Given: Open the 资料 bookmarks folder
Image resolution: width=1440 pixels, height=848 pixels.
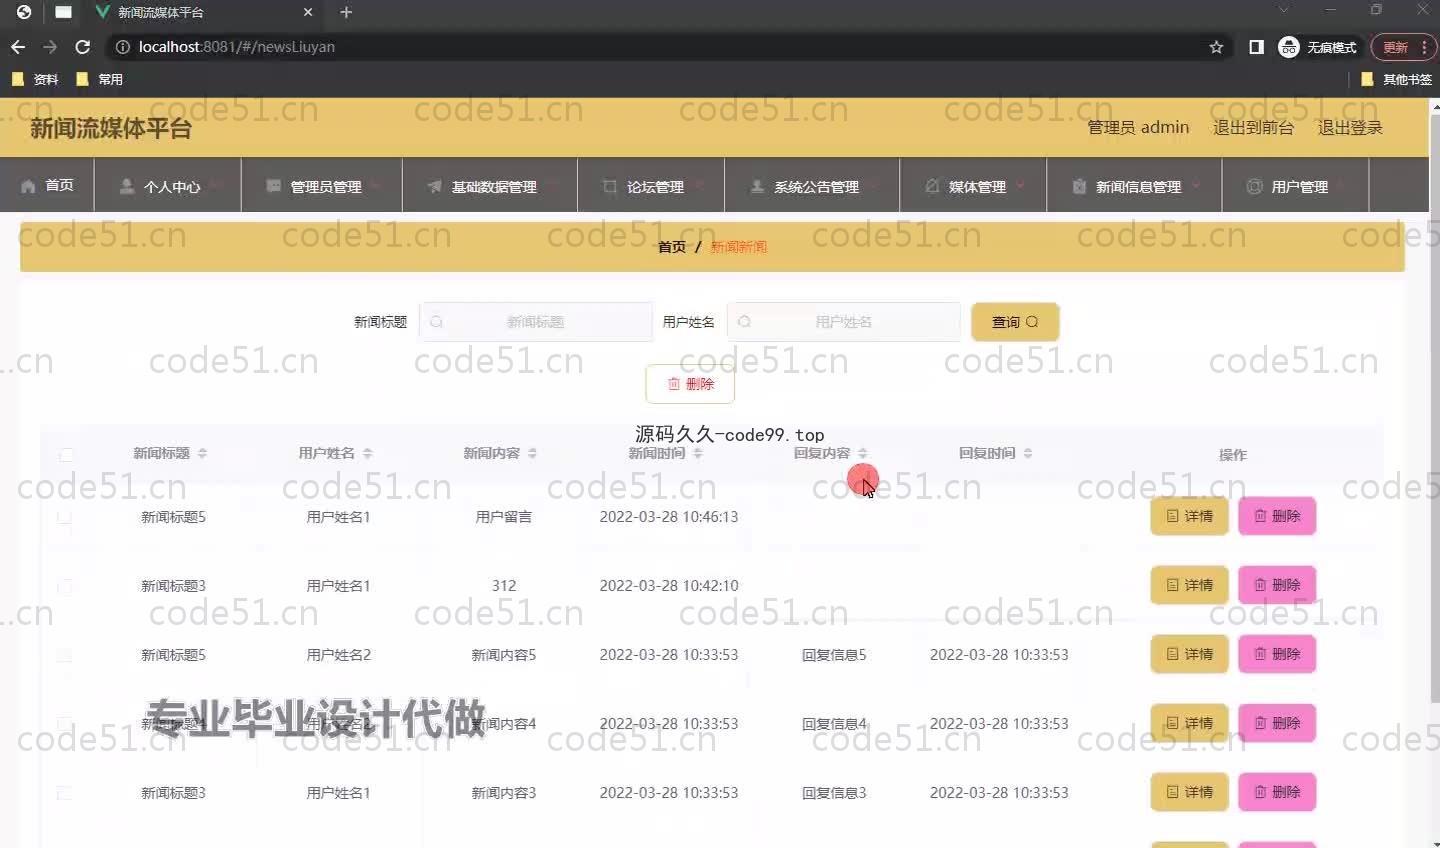Looking at the screenshot, I should (35, 79).
